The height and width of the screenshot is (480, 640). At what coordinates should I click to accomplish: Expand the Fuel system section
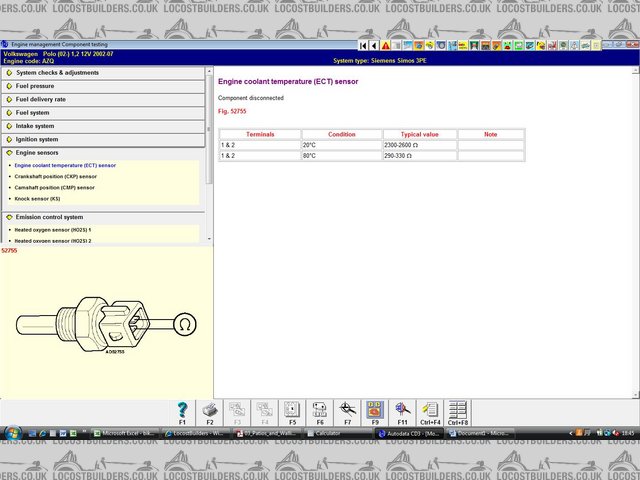click(x=103, y=113)
